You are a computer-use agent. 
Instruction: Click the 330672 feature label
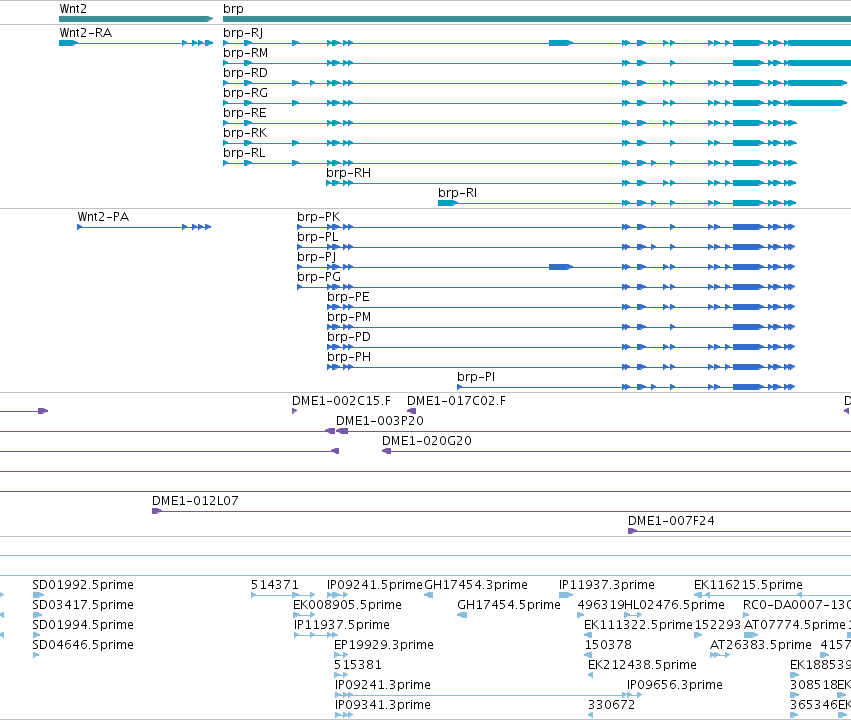click(611, 705)
